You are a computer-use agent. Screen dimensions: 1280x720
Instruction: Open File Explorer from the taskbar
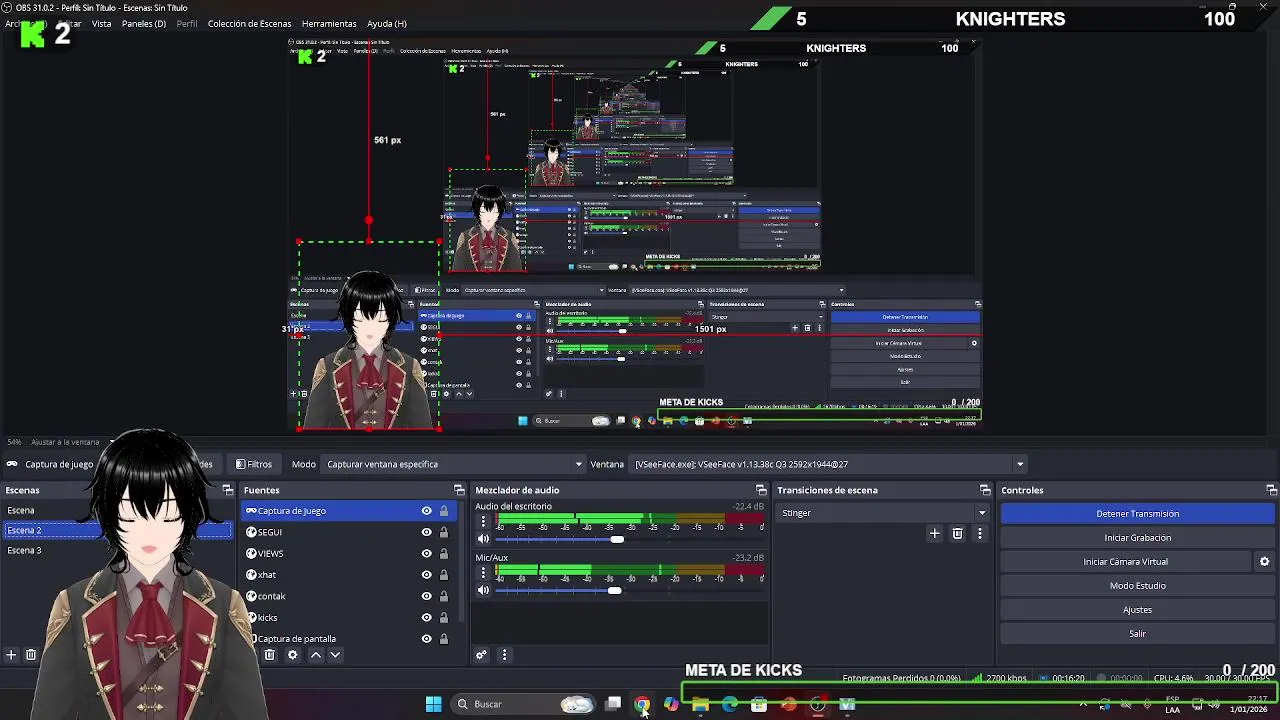pyautogui.click(x=700, y=704)
